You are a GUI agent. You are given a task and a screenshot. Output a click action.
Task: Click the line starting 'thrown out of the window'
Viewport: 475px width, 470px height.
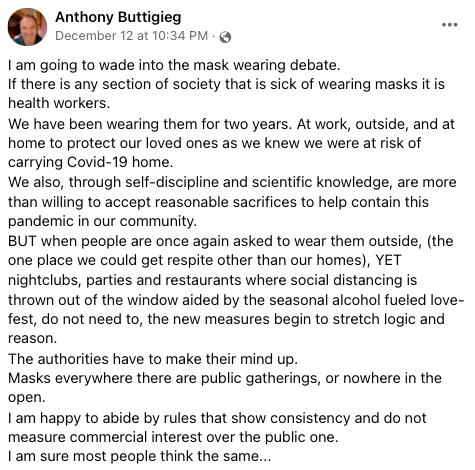(236, 300)
